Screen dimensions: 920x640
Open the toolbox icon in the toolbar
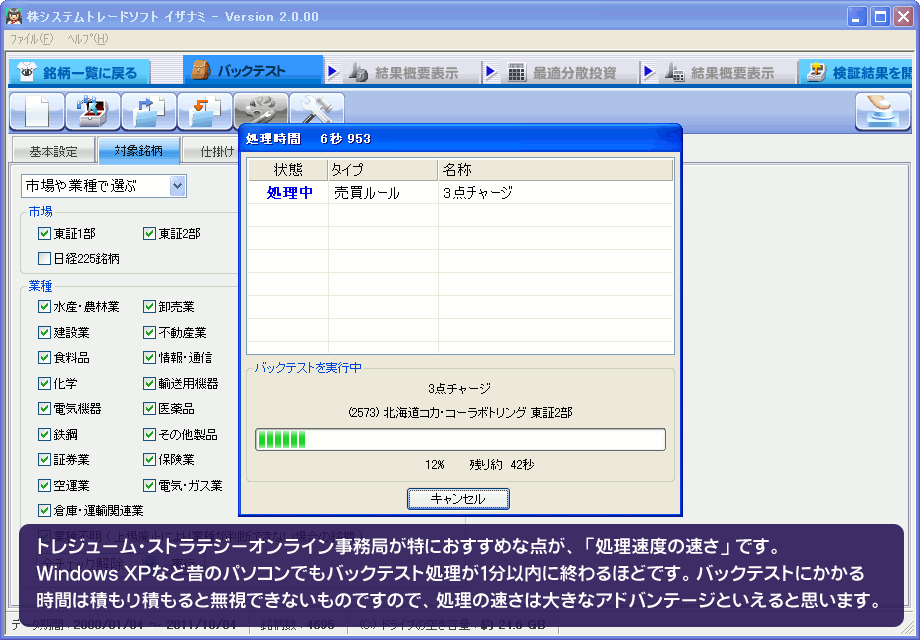(93, 111)
